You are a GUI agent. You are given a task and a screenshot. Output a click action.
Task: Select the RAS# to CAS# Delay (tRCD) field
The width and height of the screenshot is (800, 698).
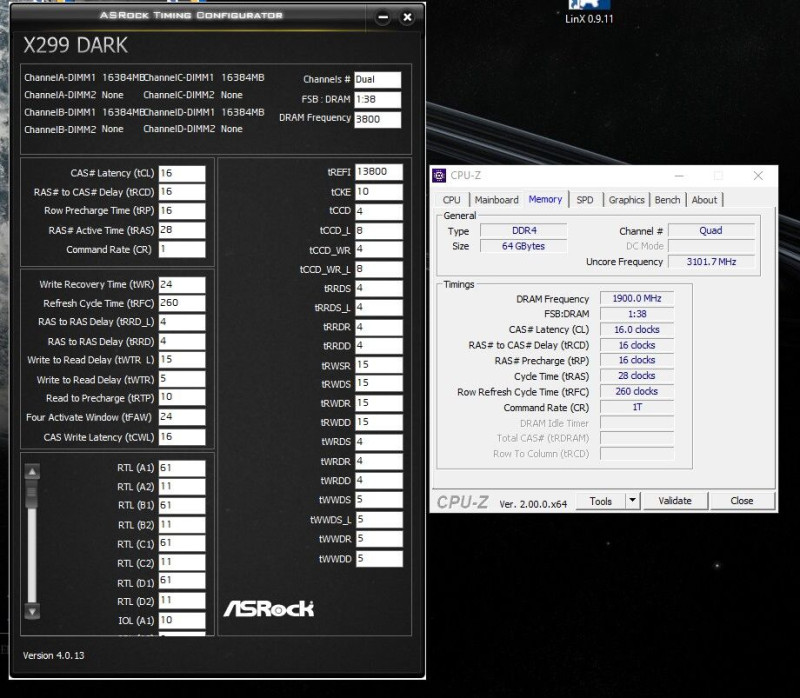point(182,192)
